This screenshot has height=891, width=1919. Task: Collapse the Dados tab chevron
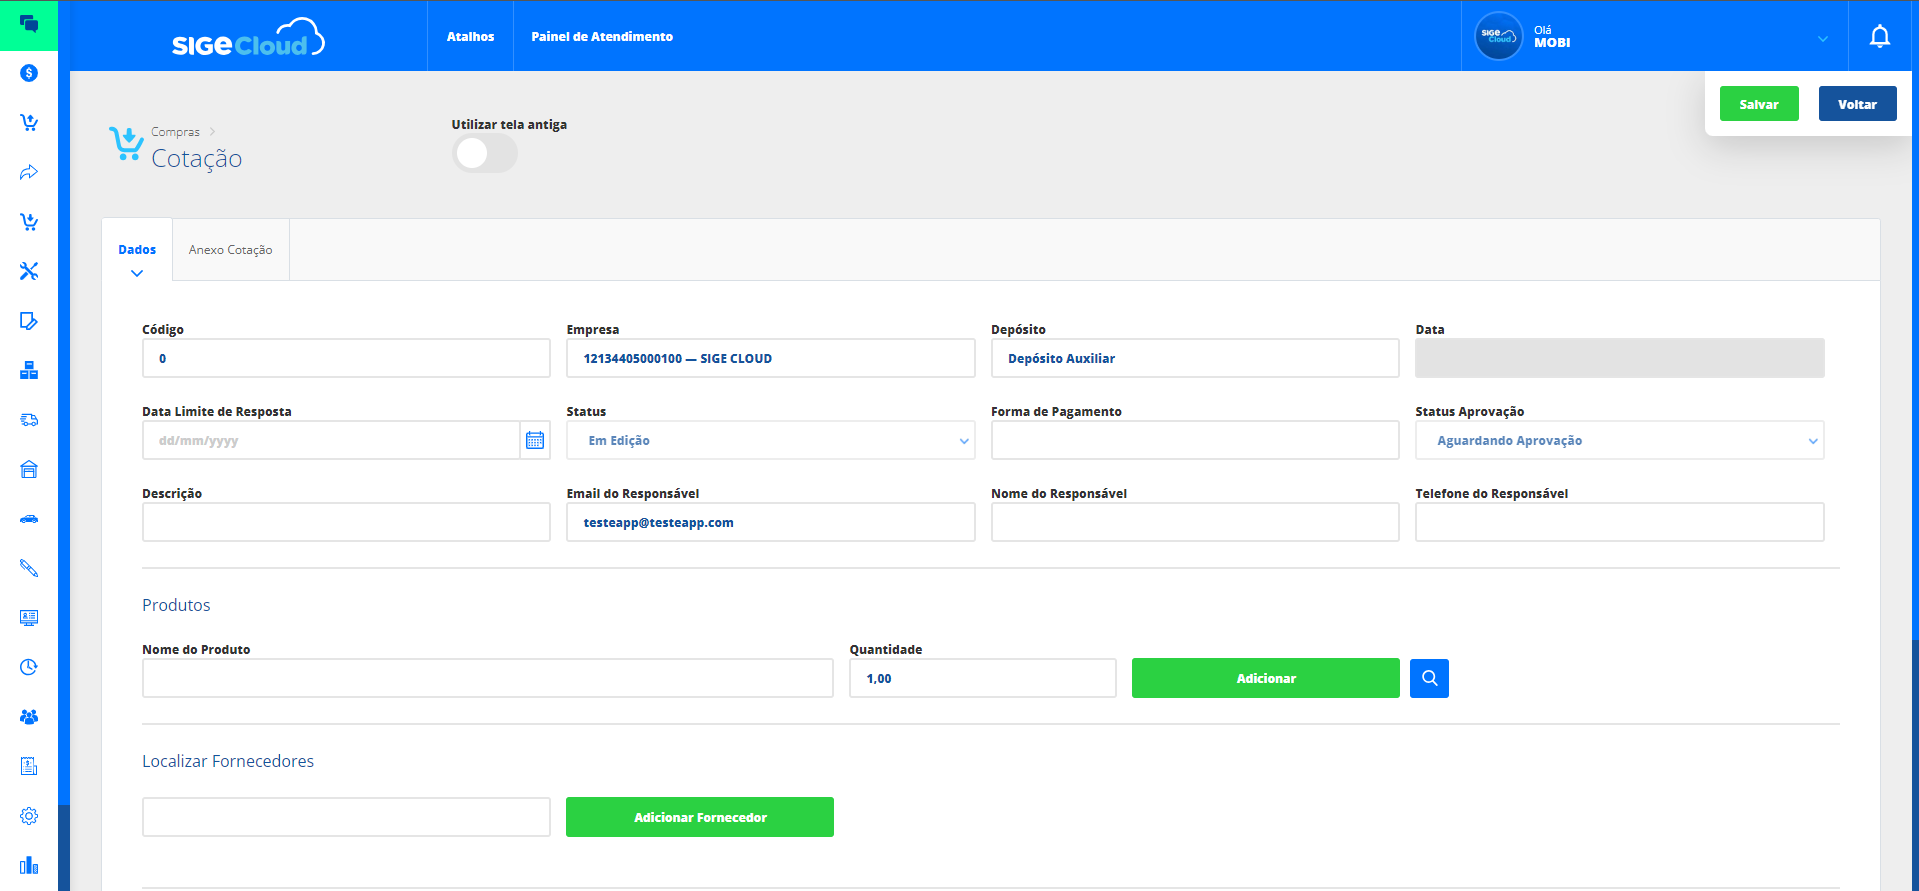point(137,273)
